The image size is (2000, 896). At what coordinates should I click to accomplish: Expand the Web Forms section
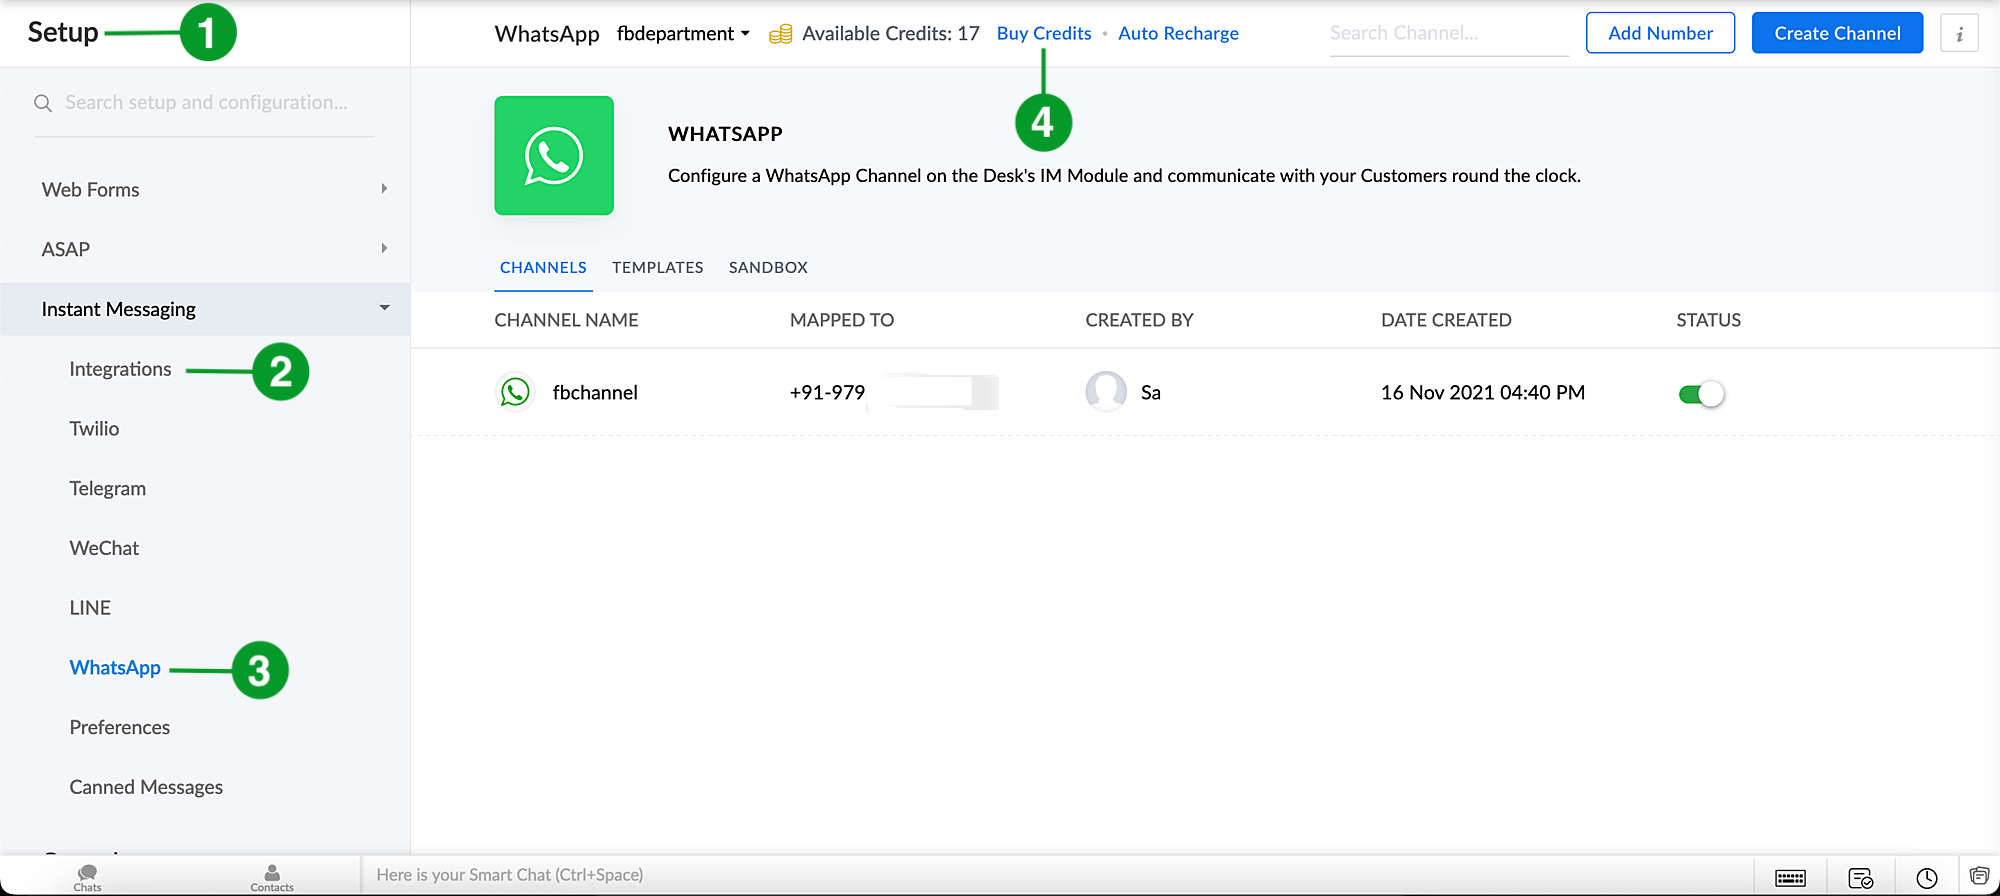[205, 189]
